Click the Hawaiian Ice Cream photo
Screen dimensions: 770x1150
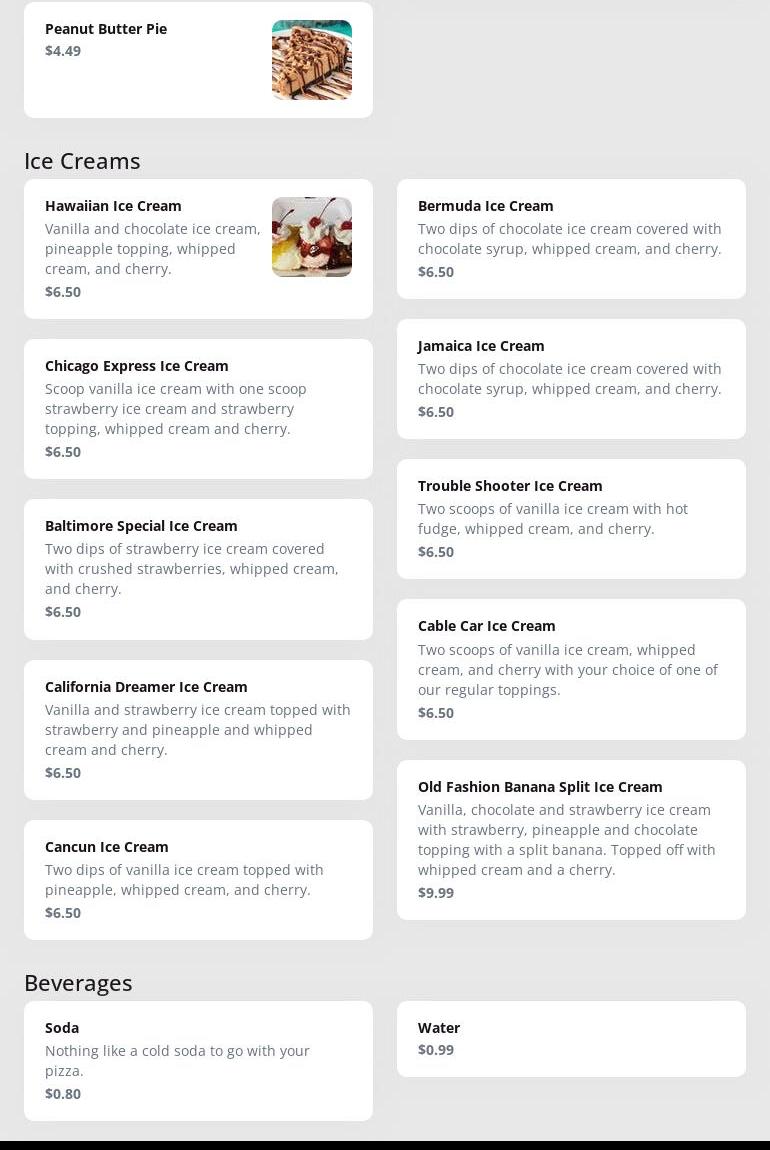(311, 237)
